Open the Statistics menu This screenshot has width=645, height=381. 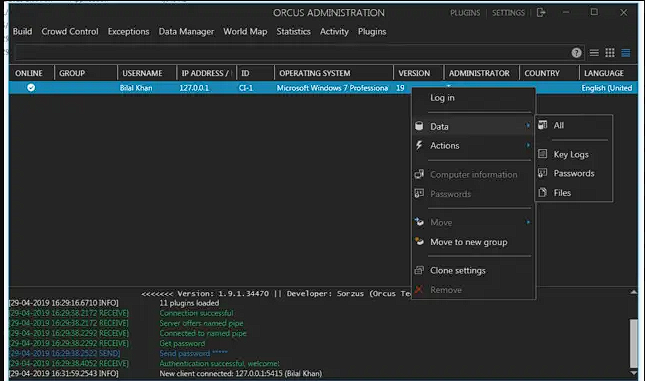293,31
